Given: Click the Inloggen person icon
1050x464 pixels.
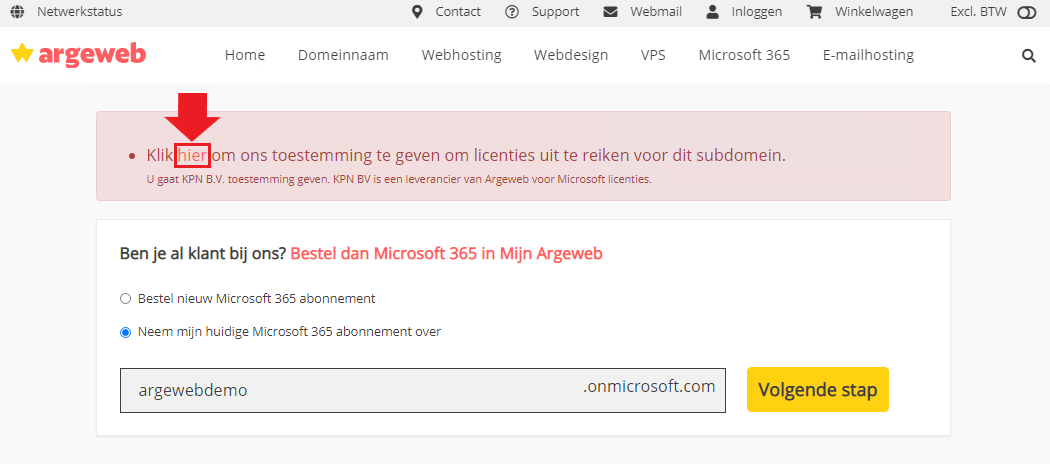Looking at the screenshot, I should click(x=712, y=12).
